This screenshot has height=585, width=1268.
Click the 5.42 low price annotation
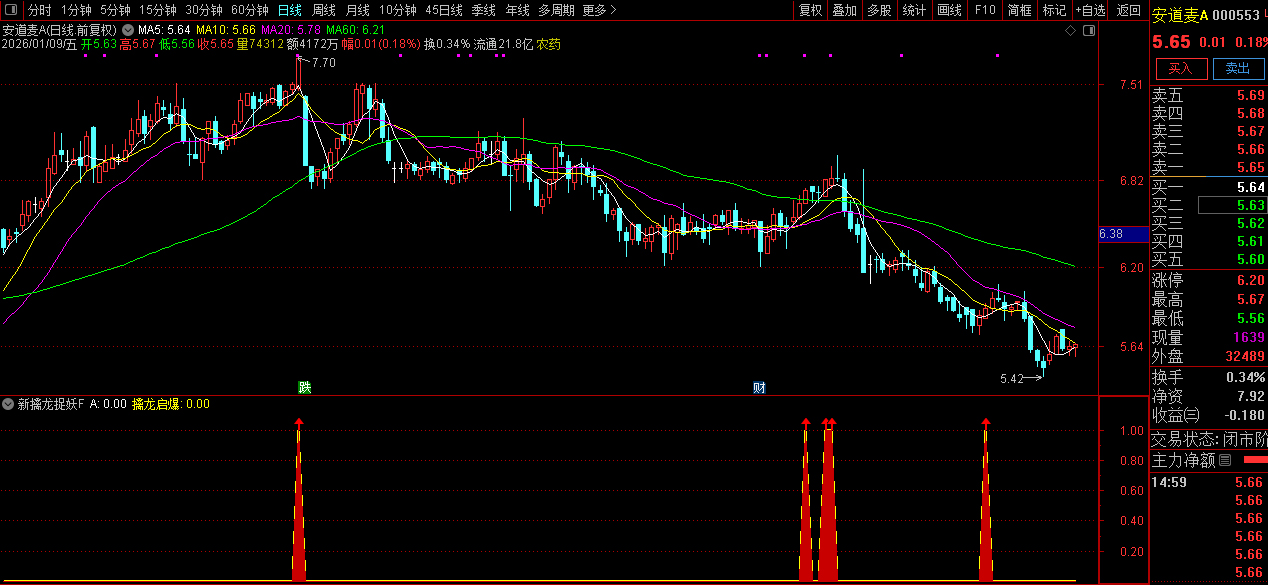(x=1012, y=378)
